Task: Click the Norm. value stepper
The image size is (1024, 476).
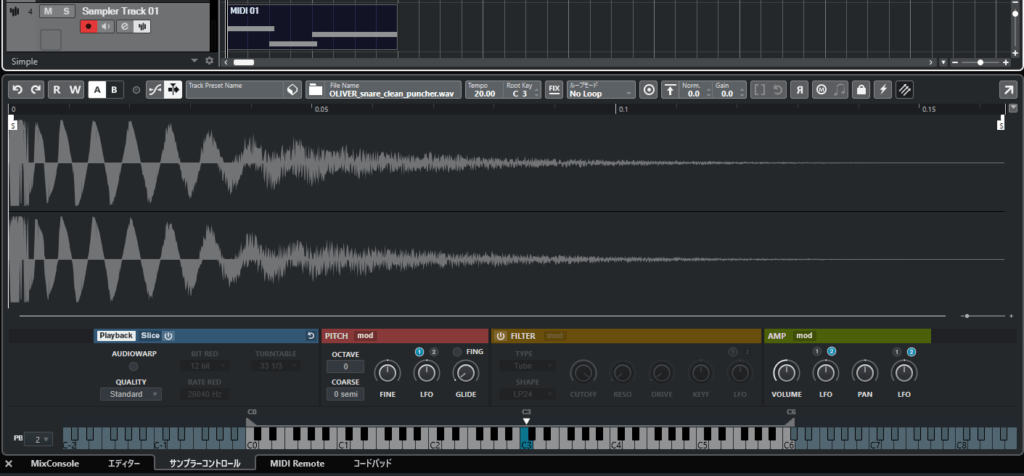Action: pos(709,93)
